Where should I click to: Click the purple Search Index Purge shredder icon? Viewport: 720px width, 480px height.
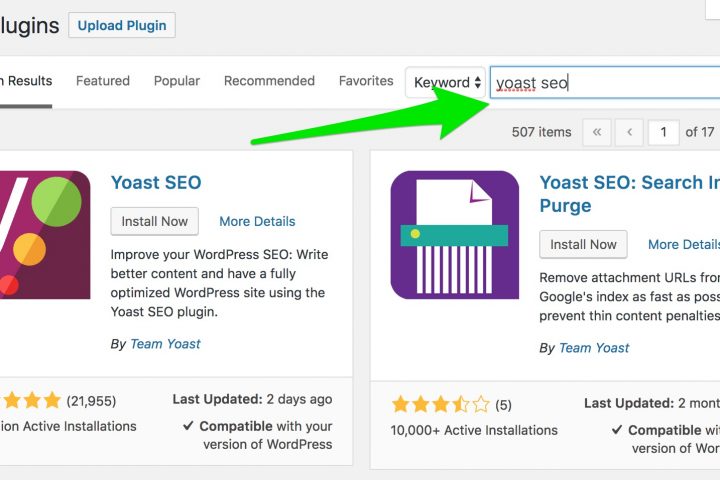point(455,235)
